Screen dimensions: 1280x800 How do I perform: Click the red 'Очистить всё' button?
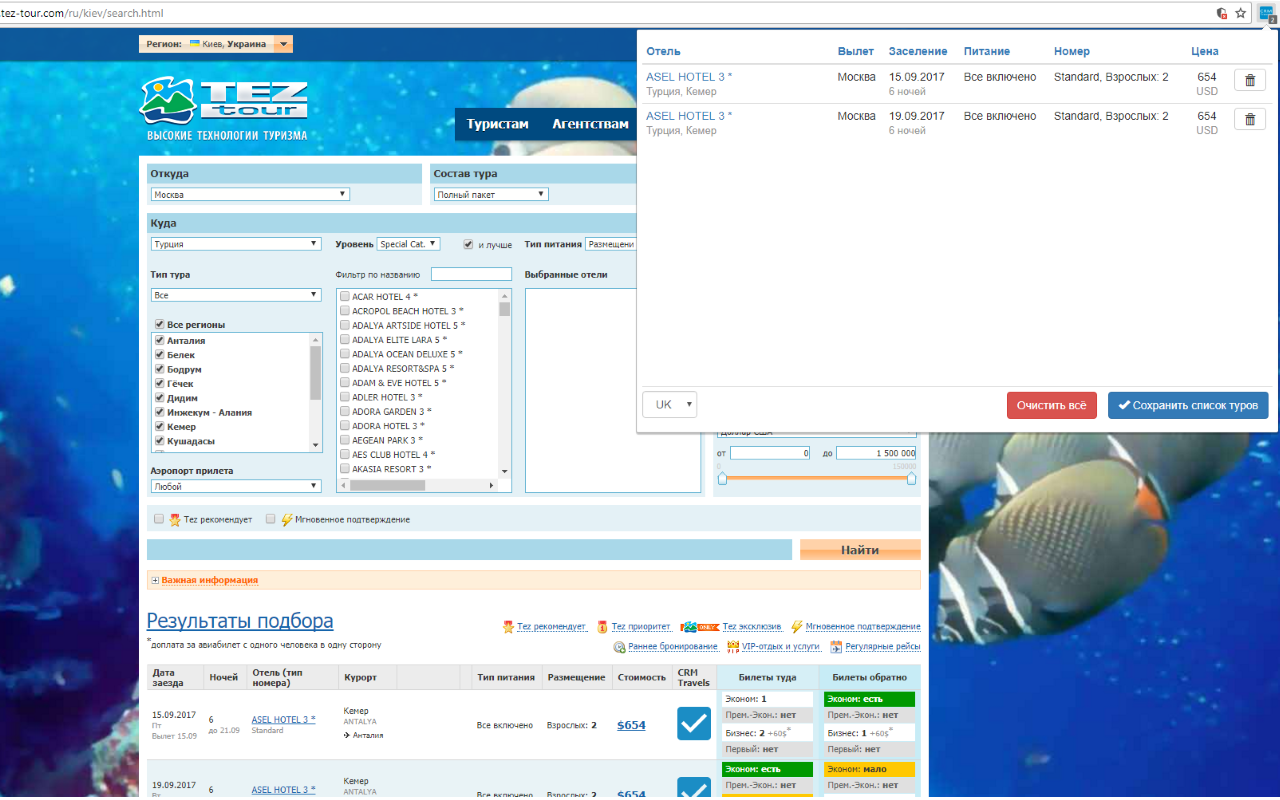(x=1052, y=405)
